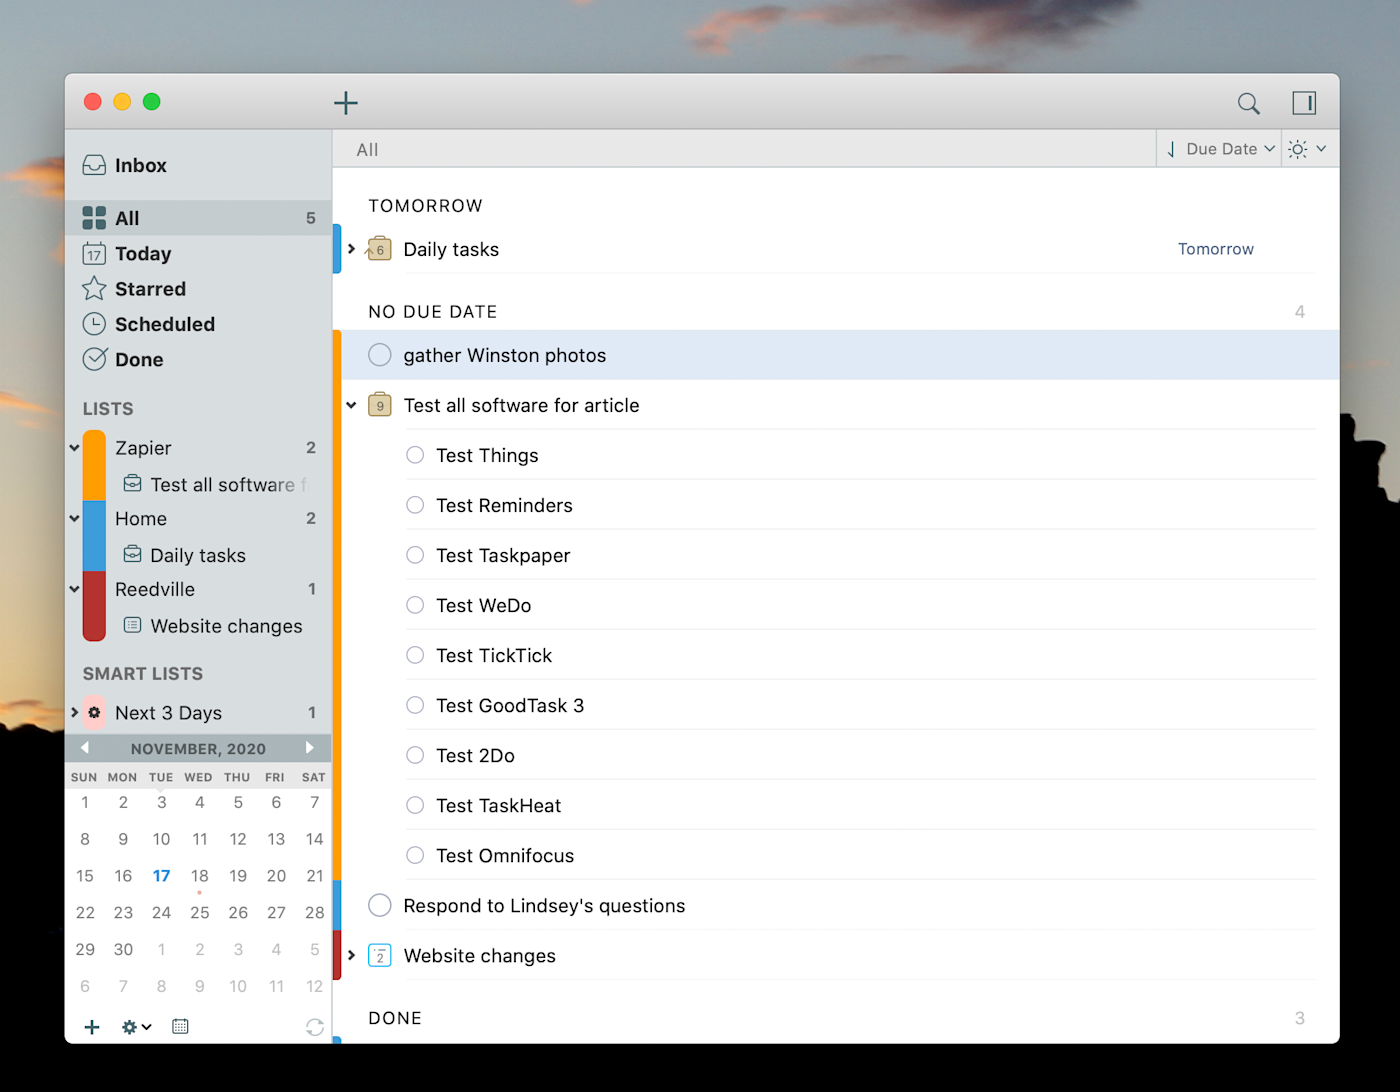Click checklist icon beside Website changes in sidebar
The height and width of the screenshot is (1092, 1400).
132,625
